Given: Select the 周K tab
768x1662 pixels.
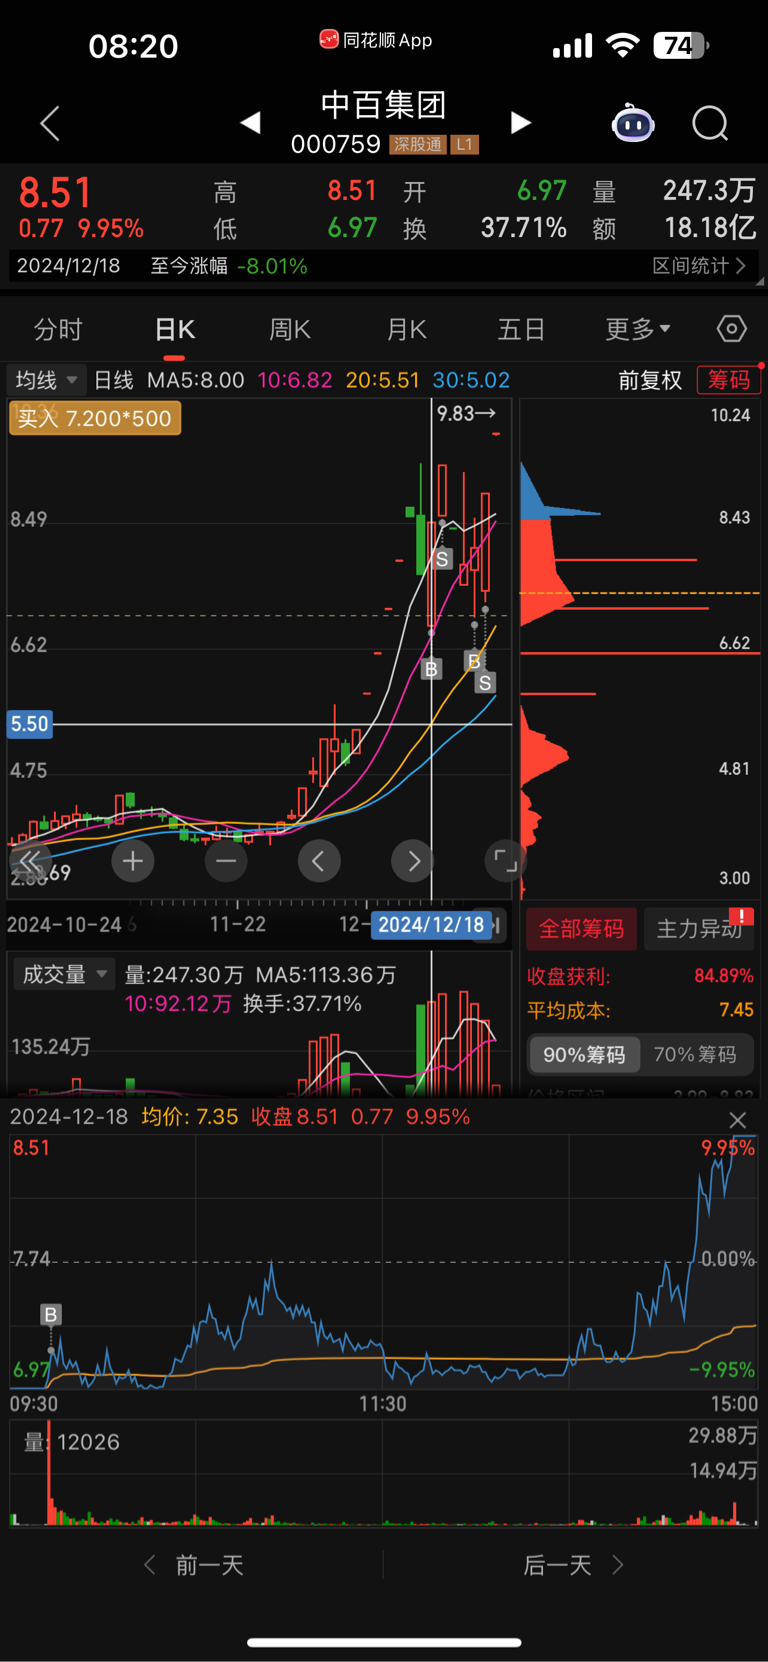Looking at the screenshot, I should click(x=290, y=330).
